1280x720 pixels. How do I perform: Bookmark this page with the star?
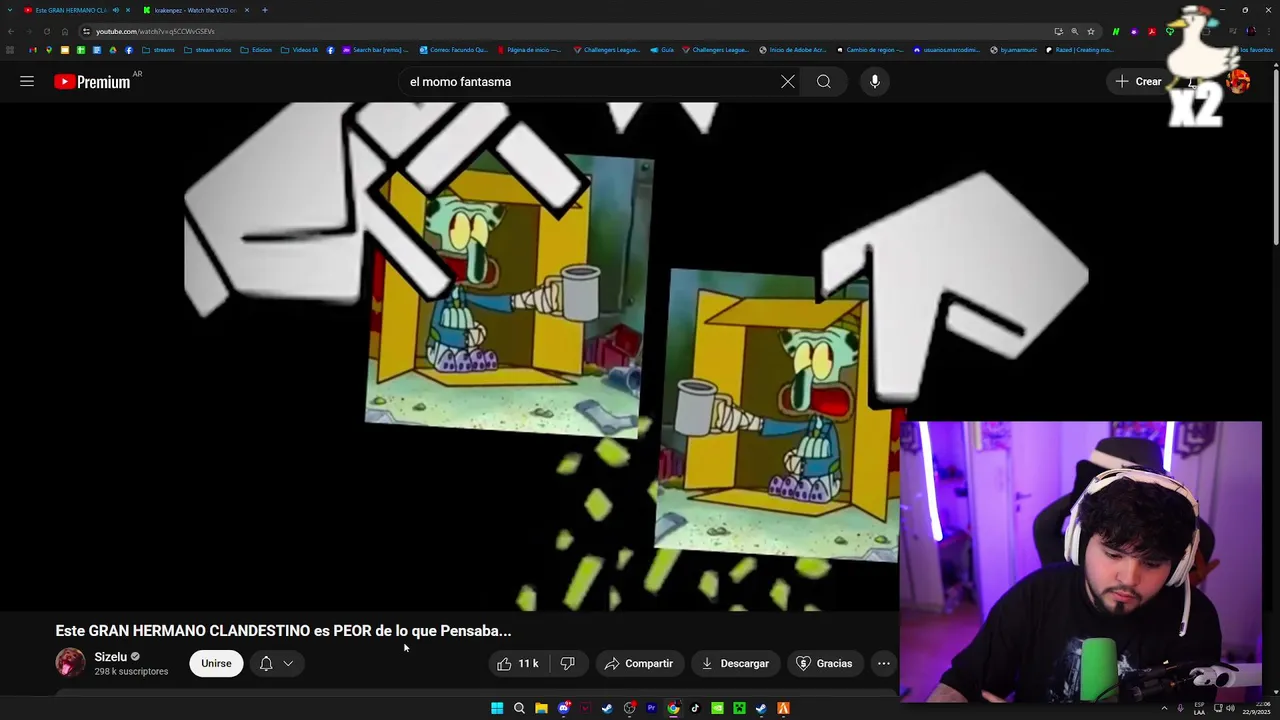point(1091,31)
